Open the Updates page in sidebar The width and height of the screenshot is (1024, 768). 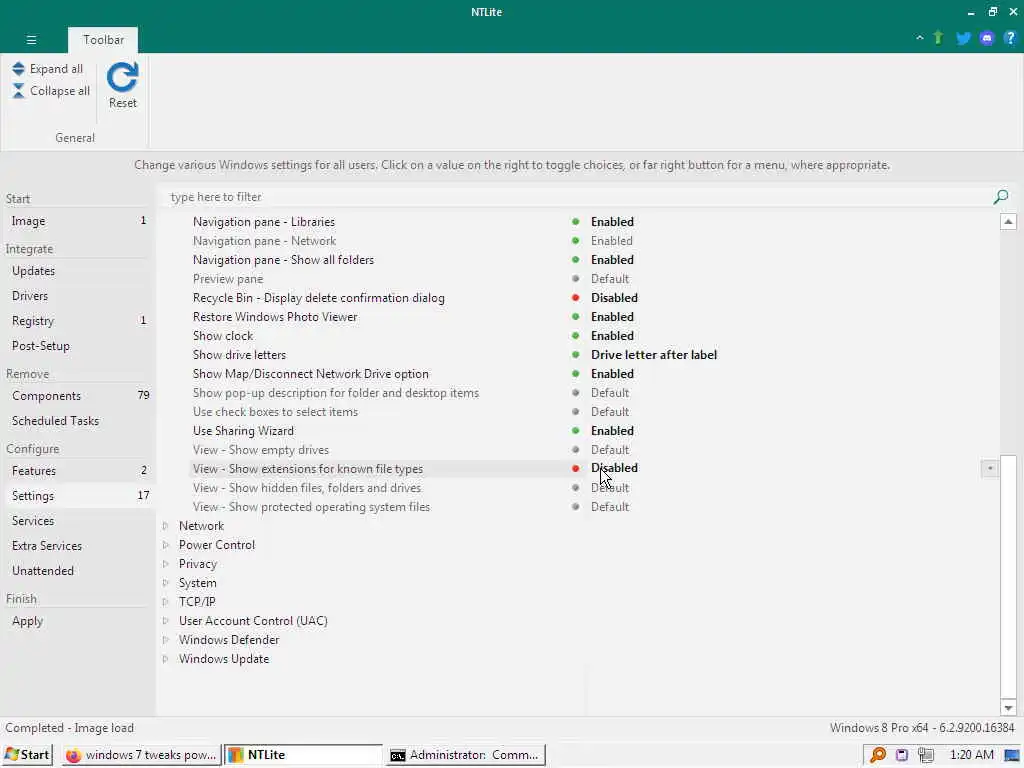click(77, 271)
